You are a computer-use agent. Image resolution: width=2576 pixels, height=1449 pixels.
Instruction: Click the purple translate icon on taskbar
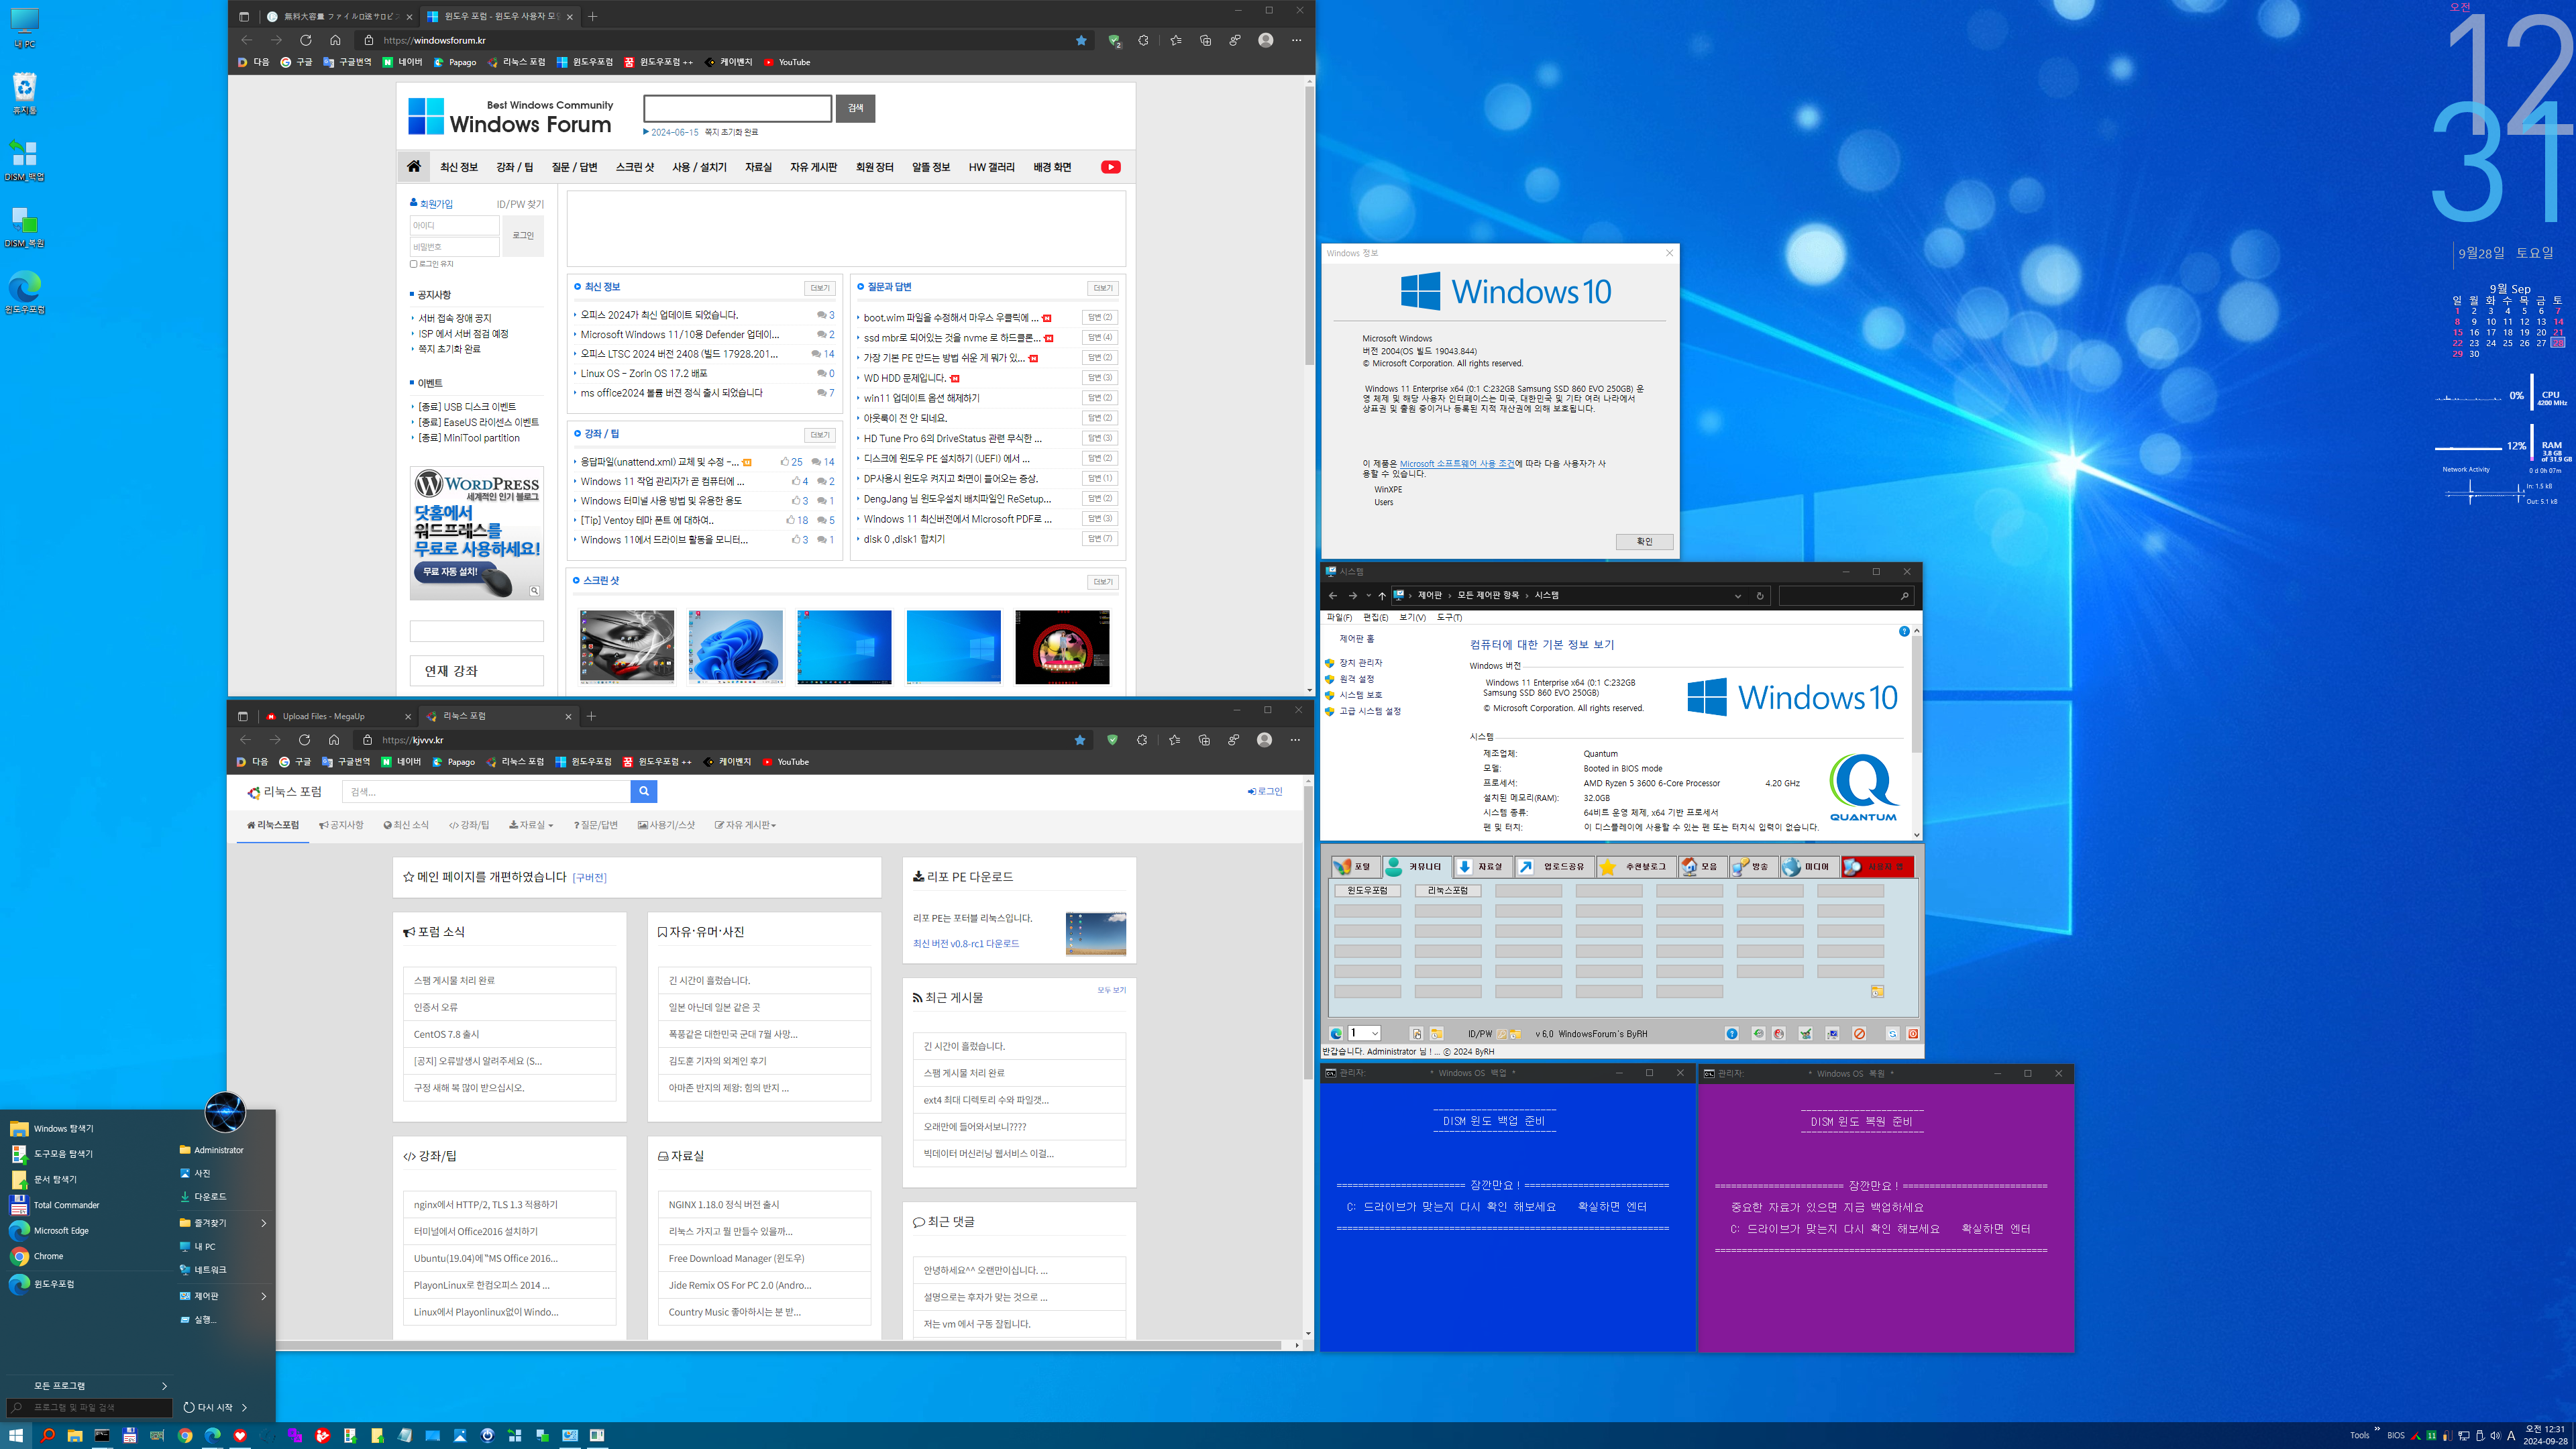pos(295,1435)
